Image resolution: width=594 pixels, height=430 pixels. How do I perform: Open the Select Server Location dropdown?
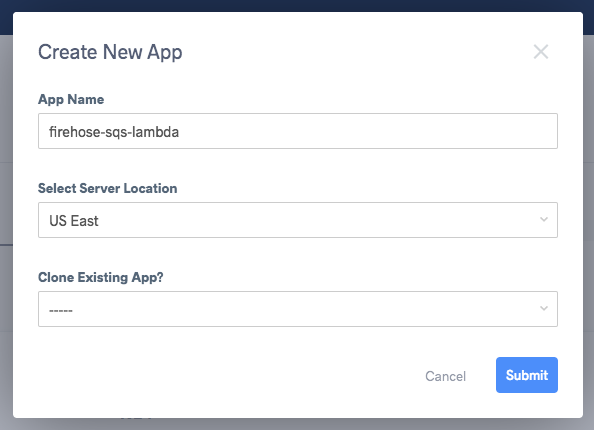tap(298, 220)
